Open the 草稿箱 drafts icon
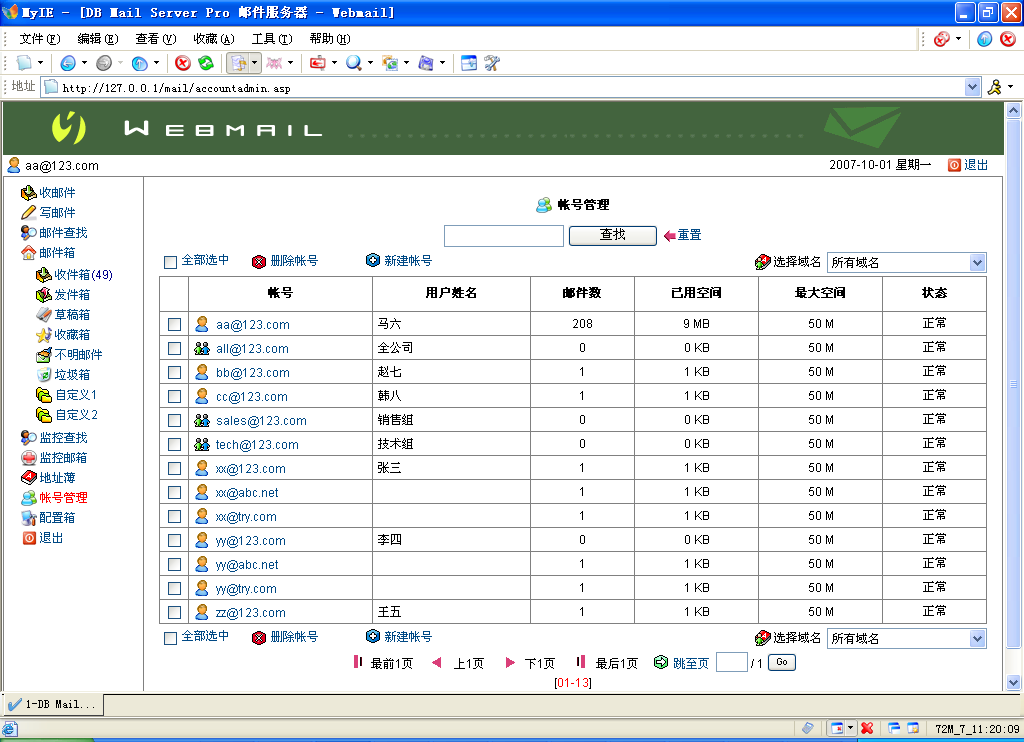 [x=43, y=314]
